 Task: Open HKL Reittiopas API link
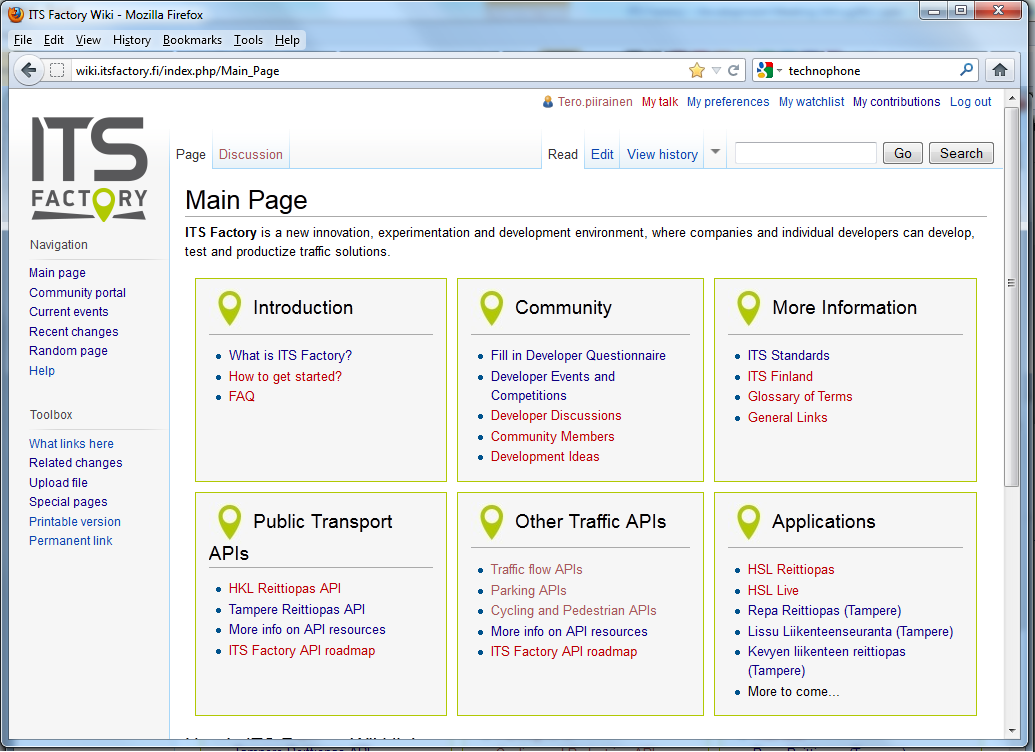285,588
